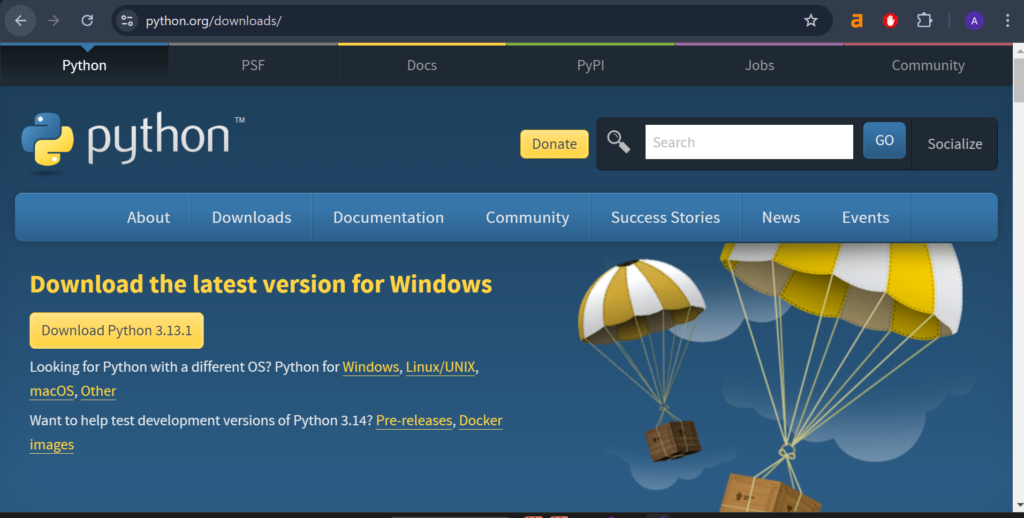The height and width of the screenshot is (518, 1024).
Task: Open the Success Stories menu
Action: coord(665,218)
